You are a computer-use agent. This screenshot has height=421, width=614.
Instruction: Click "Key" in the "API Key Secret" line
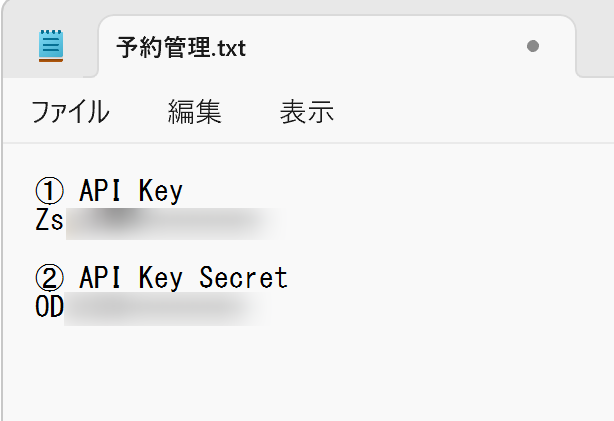(x=161, y=277)
